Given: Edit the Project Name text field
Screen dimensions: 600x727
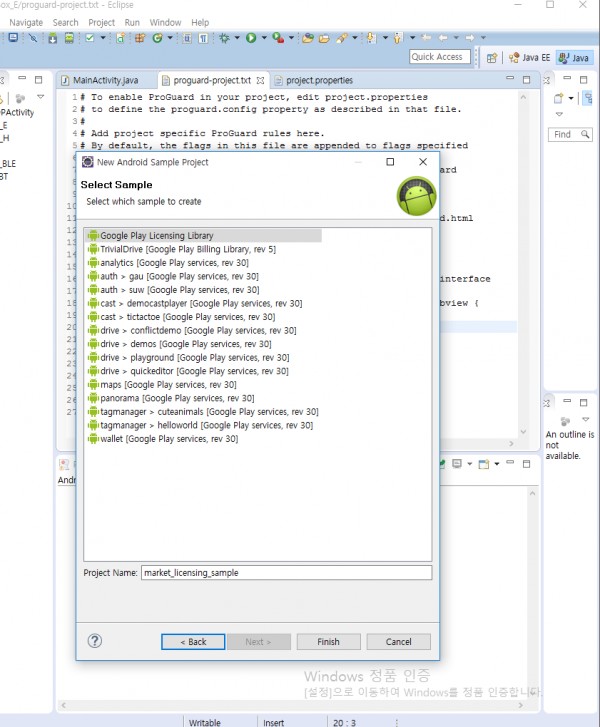Looking at the screenshot, I should click(x=286, y=573).
